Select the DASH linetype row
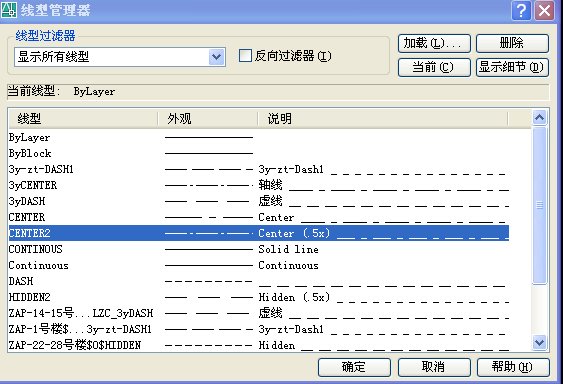 click(x=259, y=281)
